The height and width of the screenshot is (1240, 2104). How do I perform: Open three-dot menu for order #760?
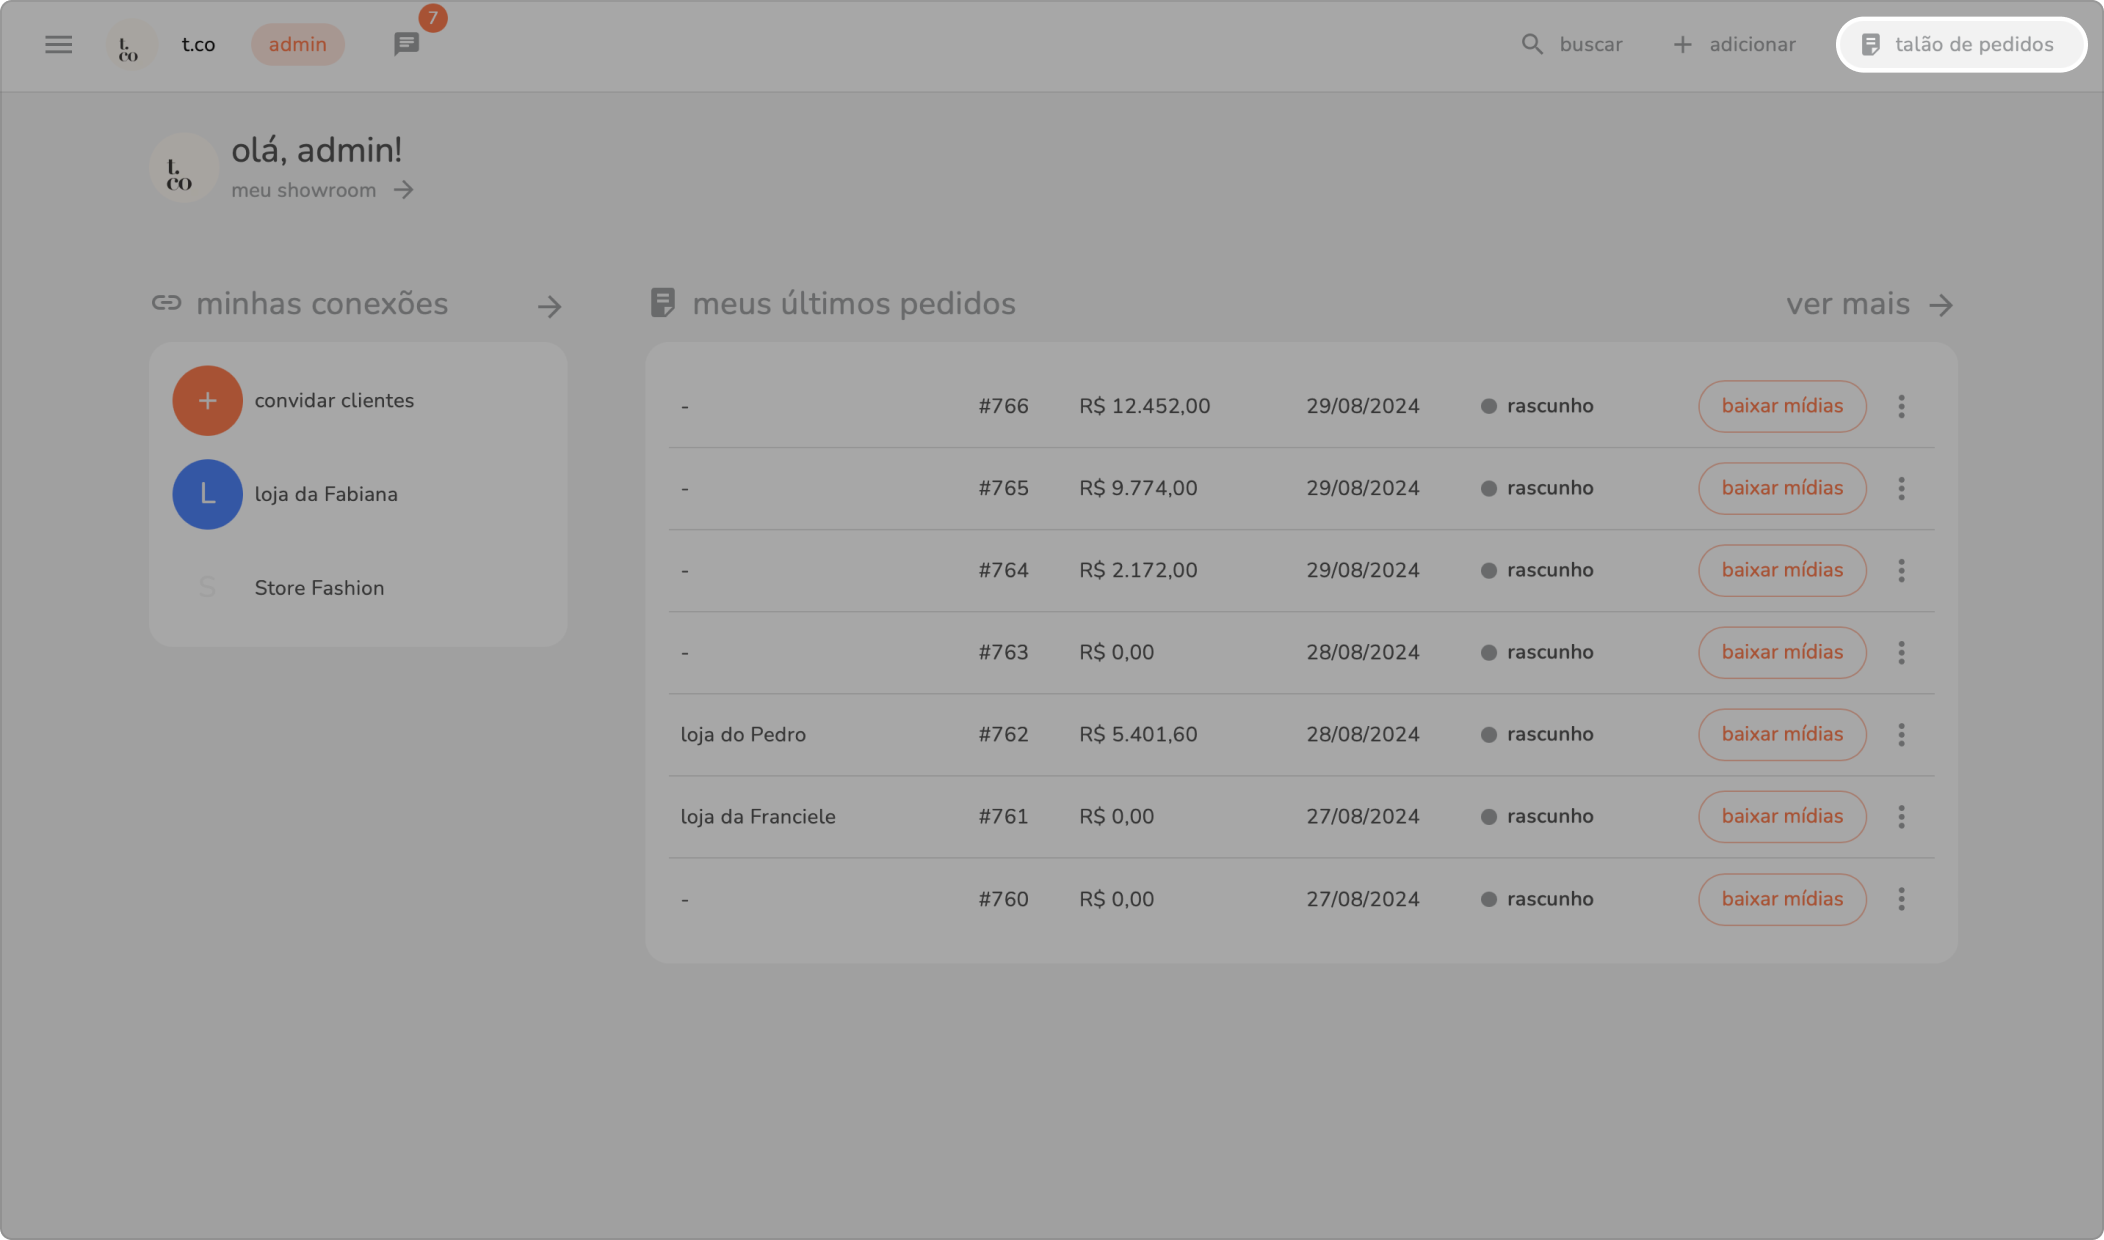pos(1901,899)
